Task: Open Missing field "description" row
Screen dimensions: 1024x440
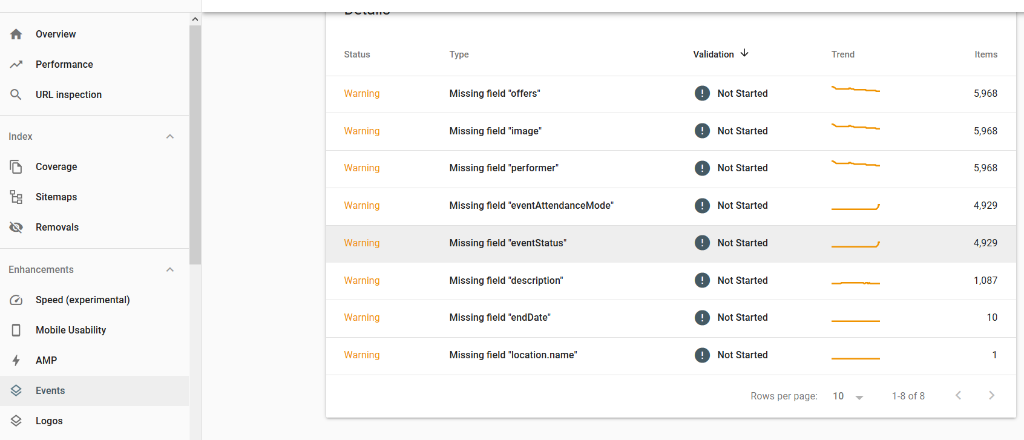Action: tap(671, 281)
